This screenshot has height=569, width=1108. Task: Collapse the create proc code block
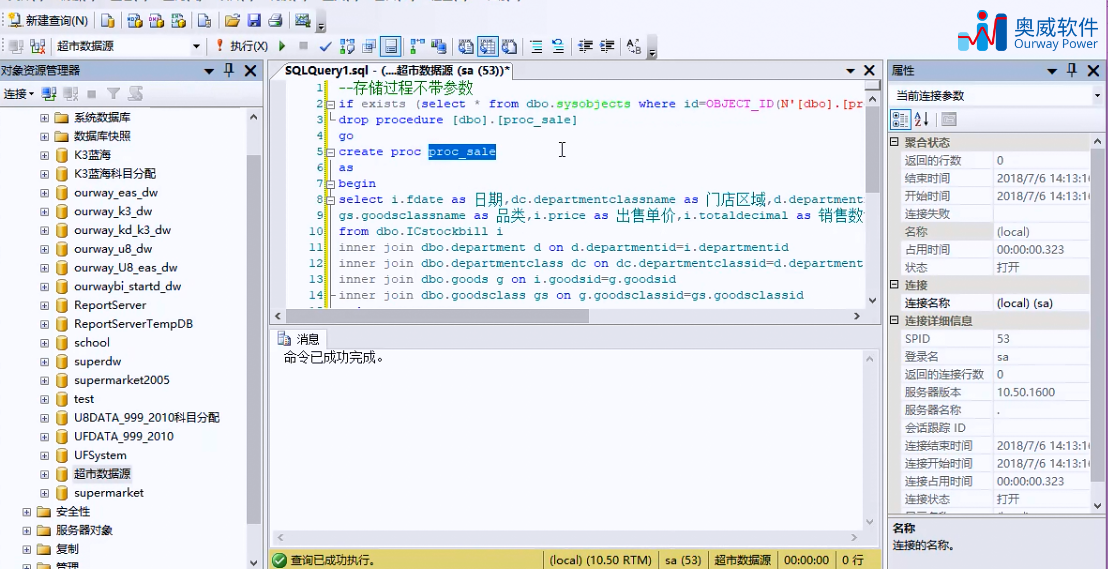coord(329,152)
